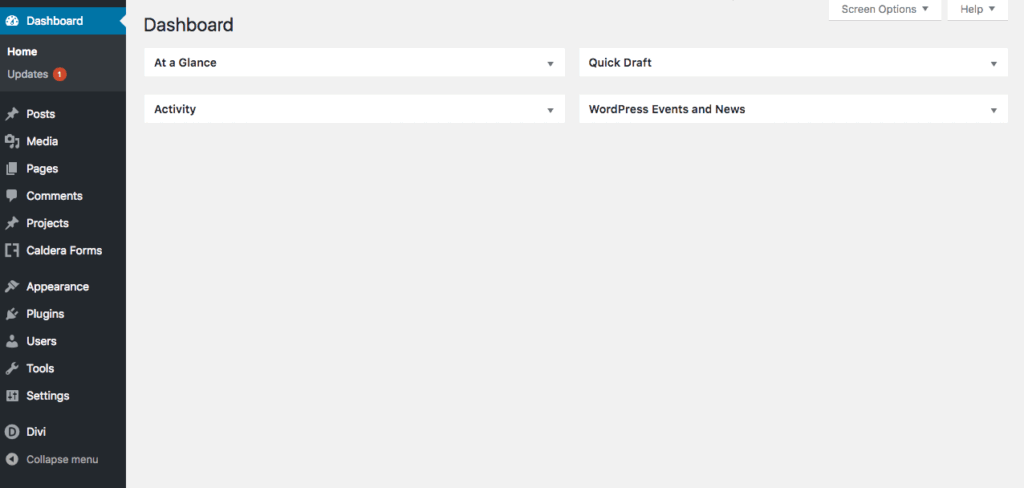Go to Plugins menu label
This screenshot has width=1024, height=488.
45,314
